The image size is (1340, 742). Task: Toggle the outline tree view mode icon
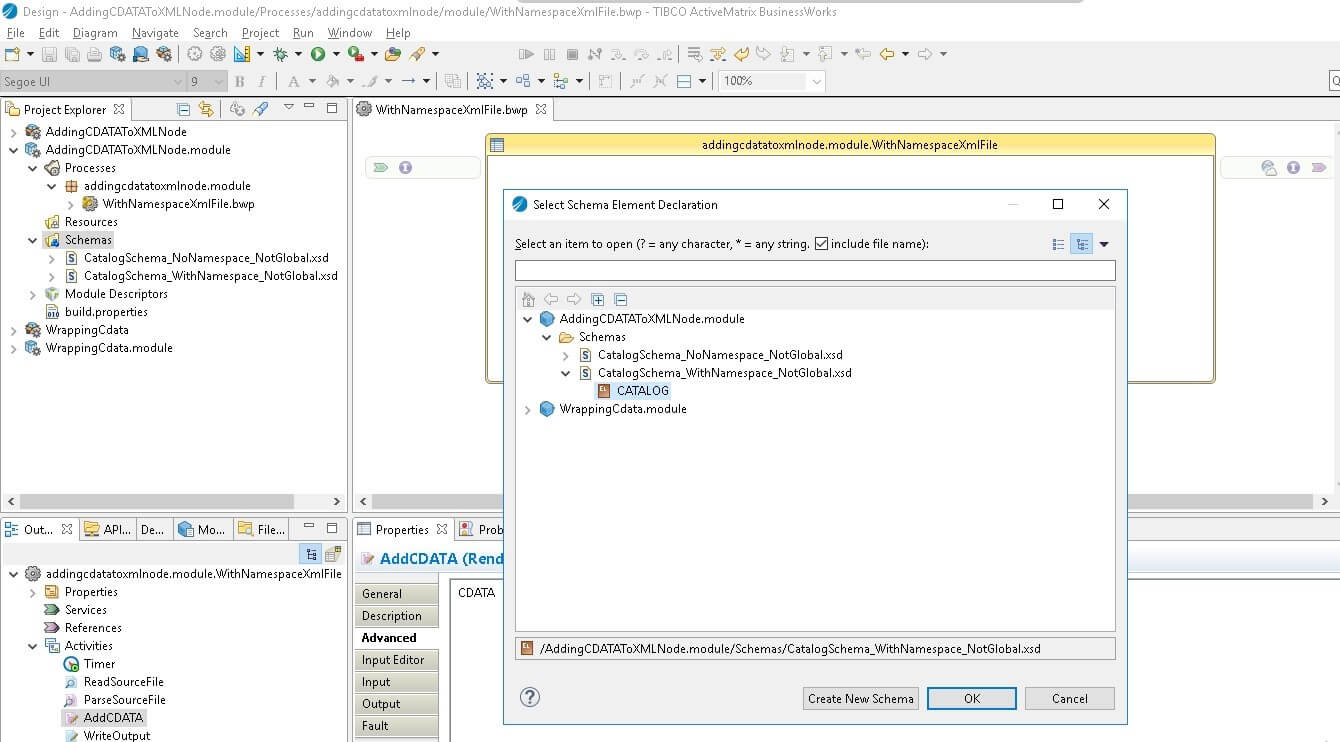(x=312, y=553)
